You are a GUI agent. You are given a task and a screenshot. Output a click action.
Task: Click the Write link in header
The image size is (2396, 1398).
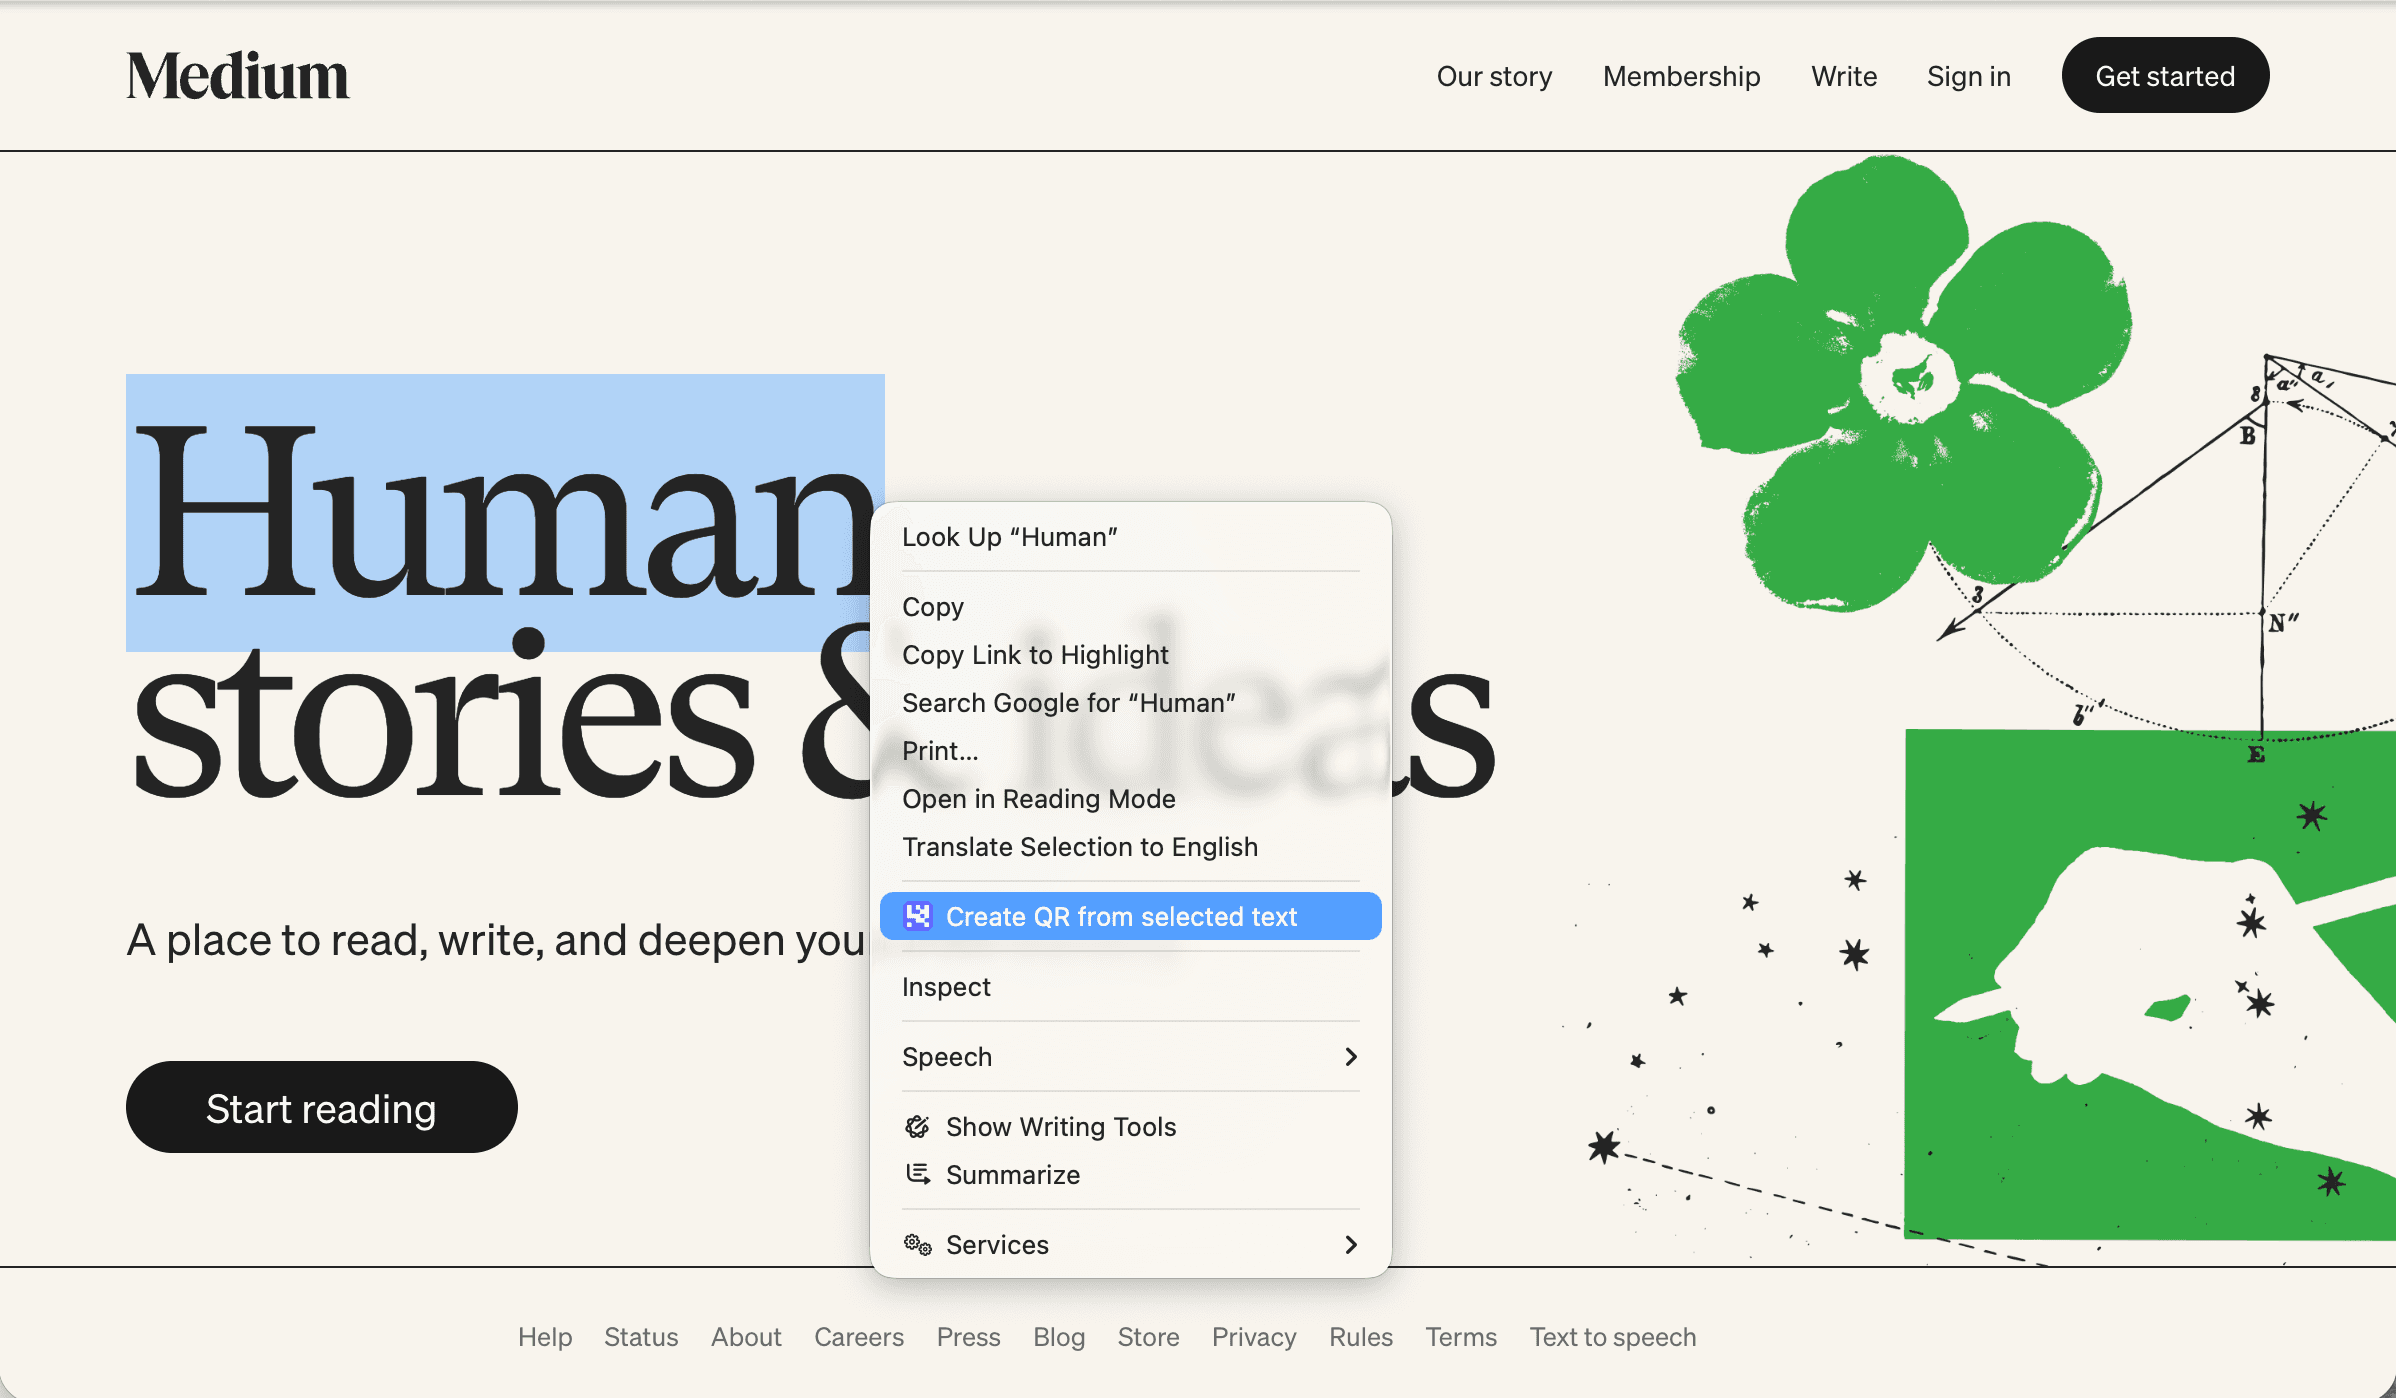tap(1844, 76)
